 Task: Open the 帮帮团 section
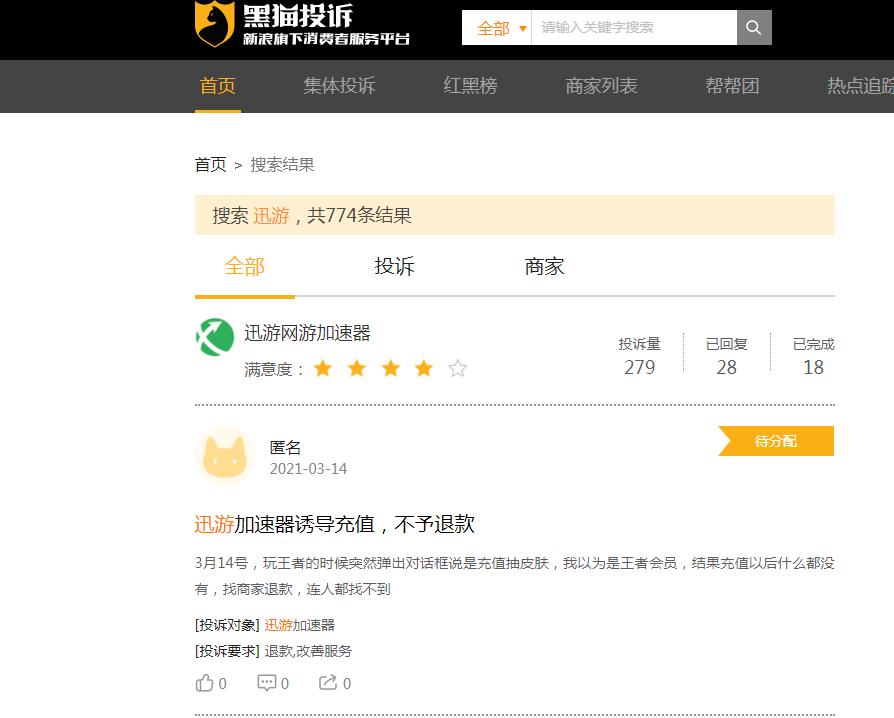733,86
